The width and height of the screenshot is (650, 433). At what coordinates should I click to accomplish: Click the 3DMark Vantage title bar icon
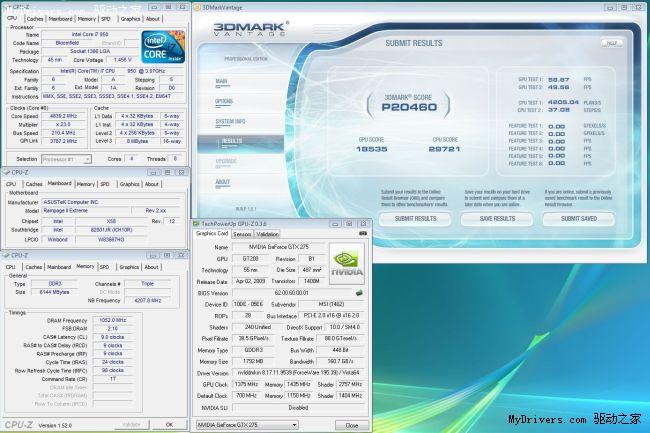pyautogui.click(x=198, y=7)
